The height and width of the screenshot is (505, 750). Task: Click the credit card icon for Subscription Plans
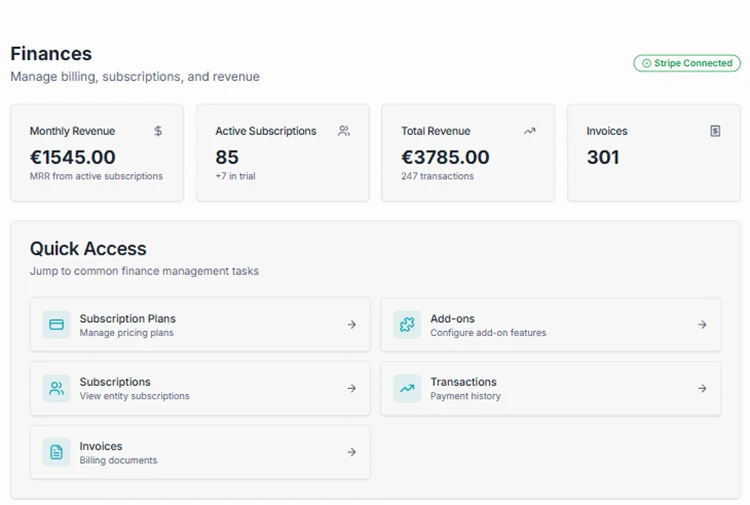coord(57,325)
